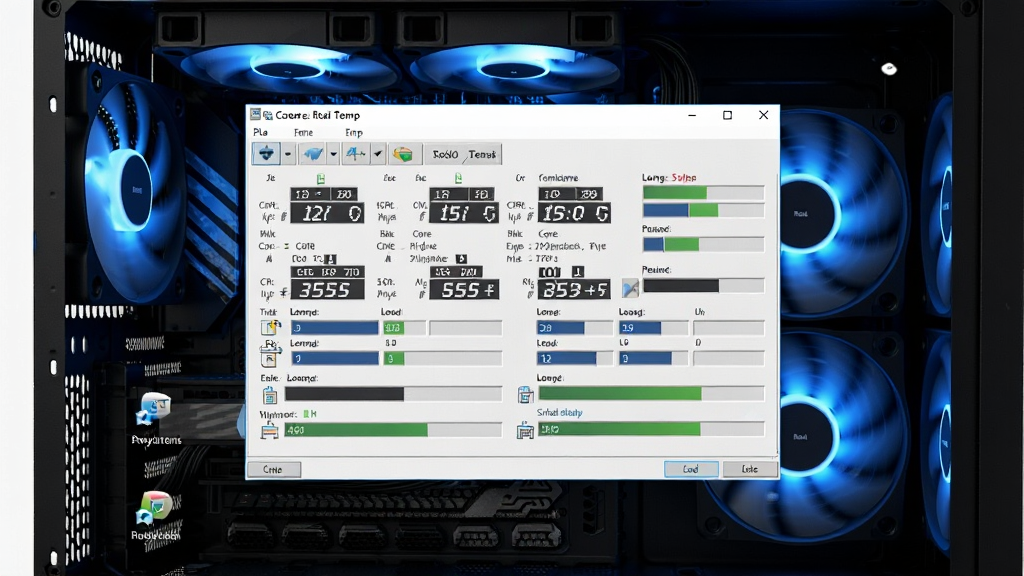Click the Loamat black load bar
1024x576 pixels.
coord(393,394)
